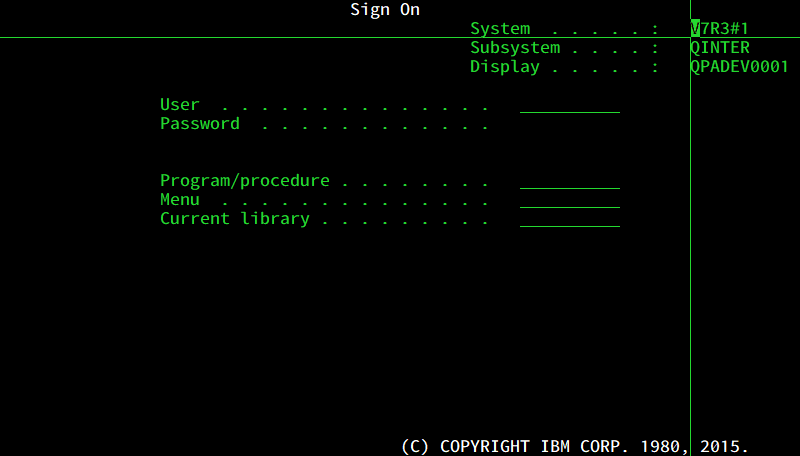Click the 'Sign On' title text
800x456 pixels.
[385, 10]
